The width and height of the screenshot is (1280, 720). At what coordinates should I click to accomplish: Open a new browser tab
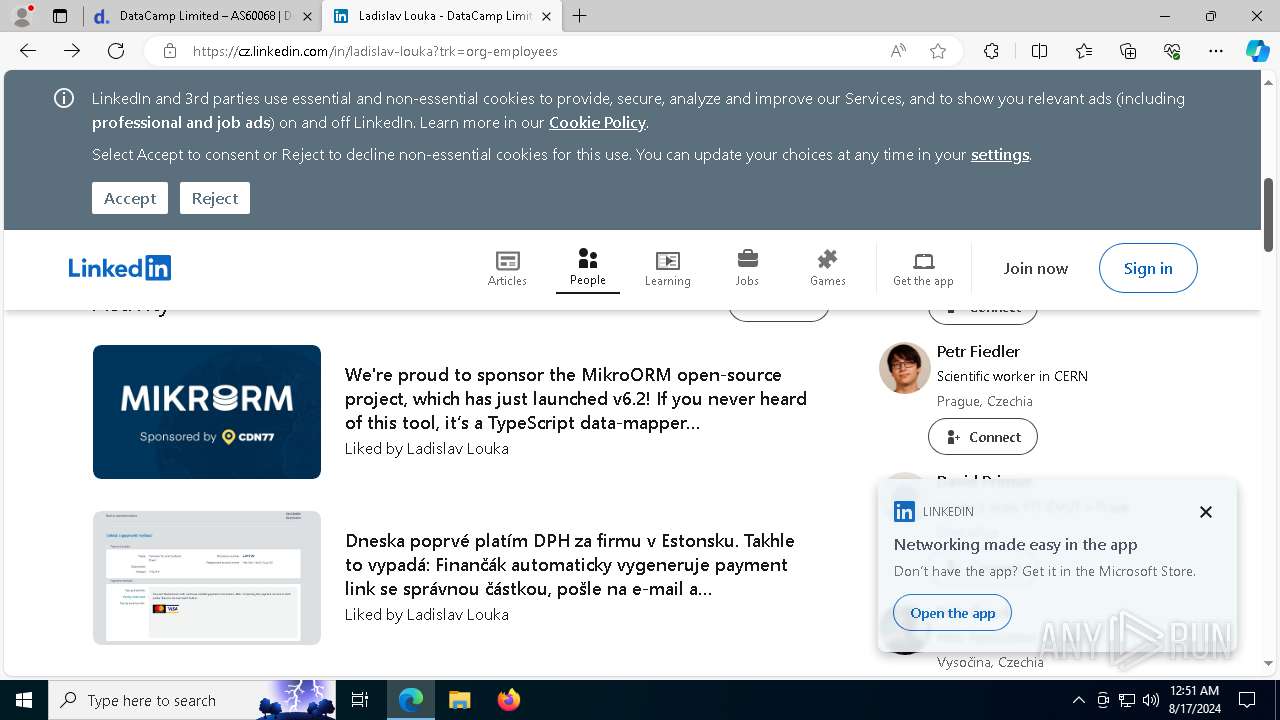point(580,16)
